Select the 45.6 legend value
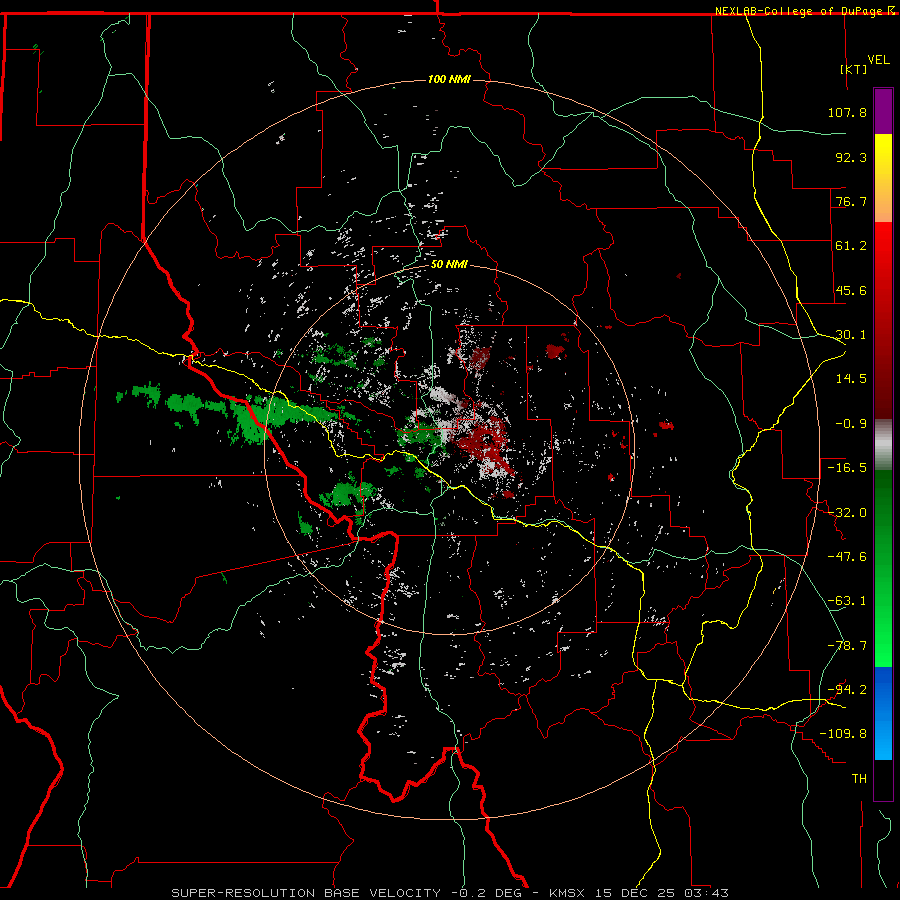The width and height of the screenshot is (900, 900). click(x=851, y=290)
